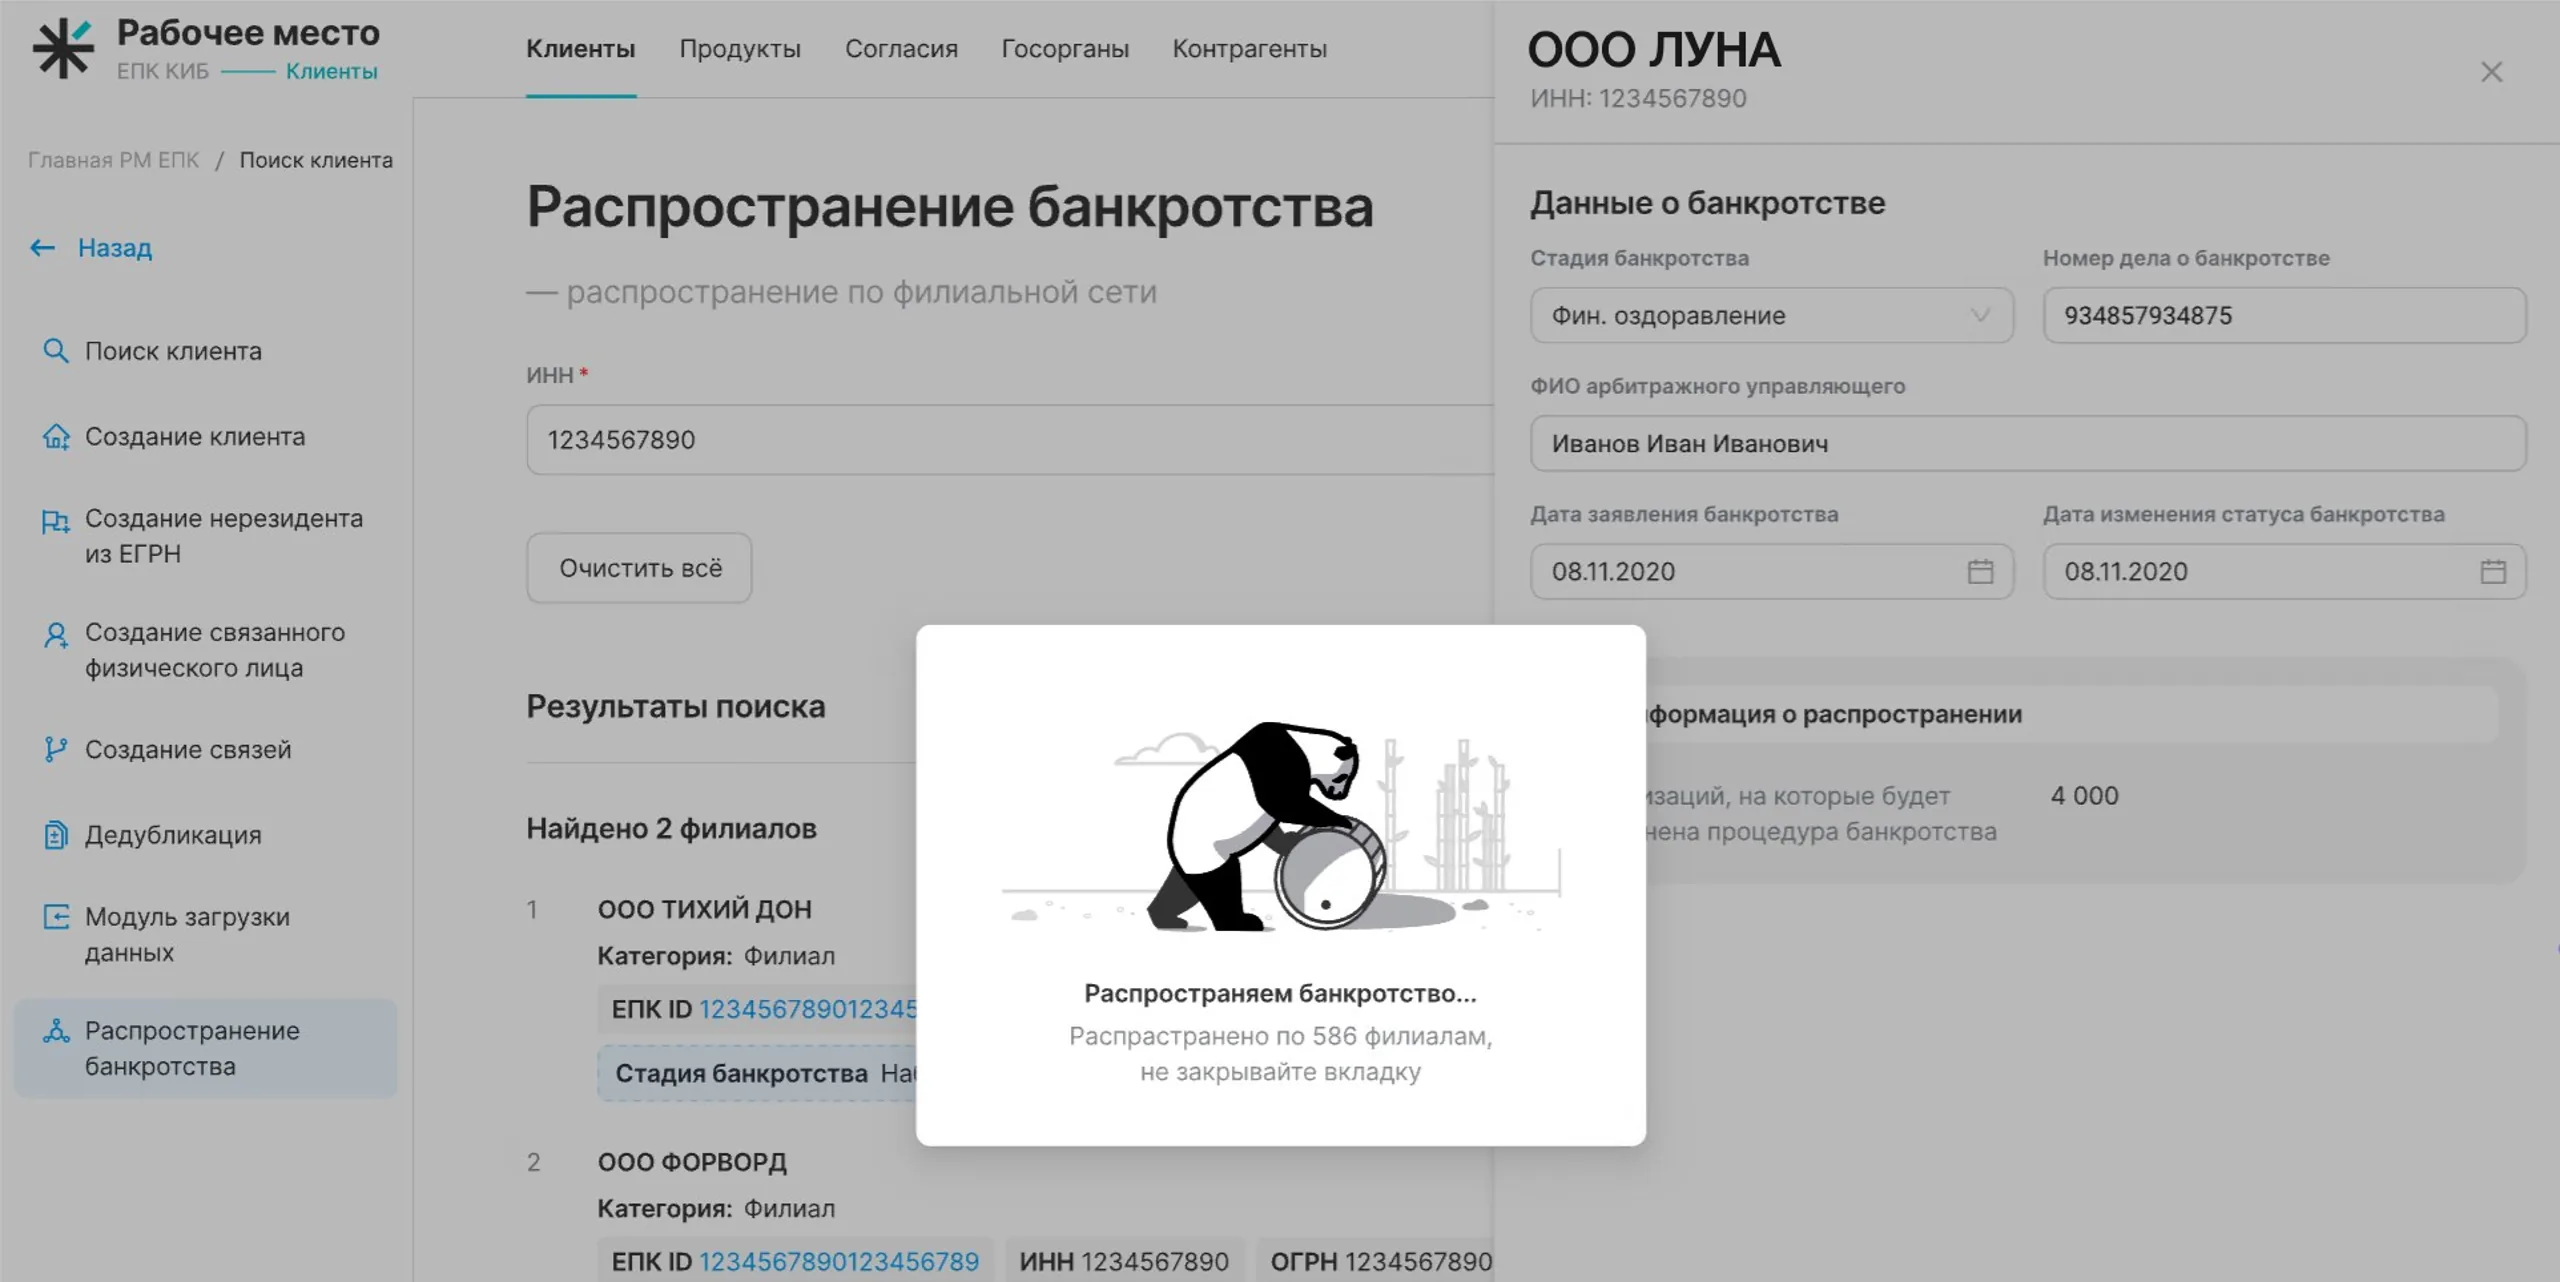Click the ООО ФОРВОРД result title
Screen dimensions: 2560x1282
[x=692, y=1162]
